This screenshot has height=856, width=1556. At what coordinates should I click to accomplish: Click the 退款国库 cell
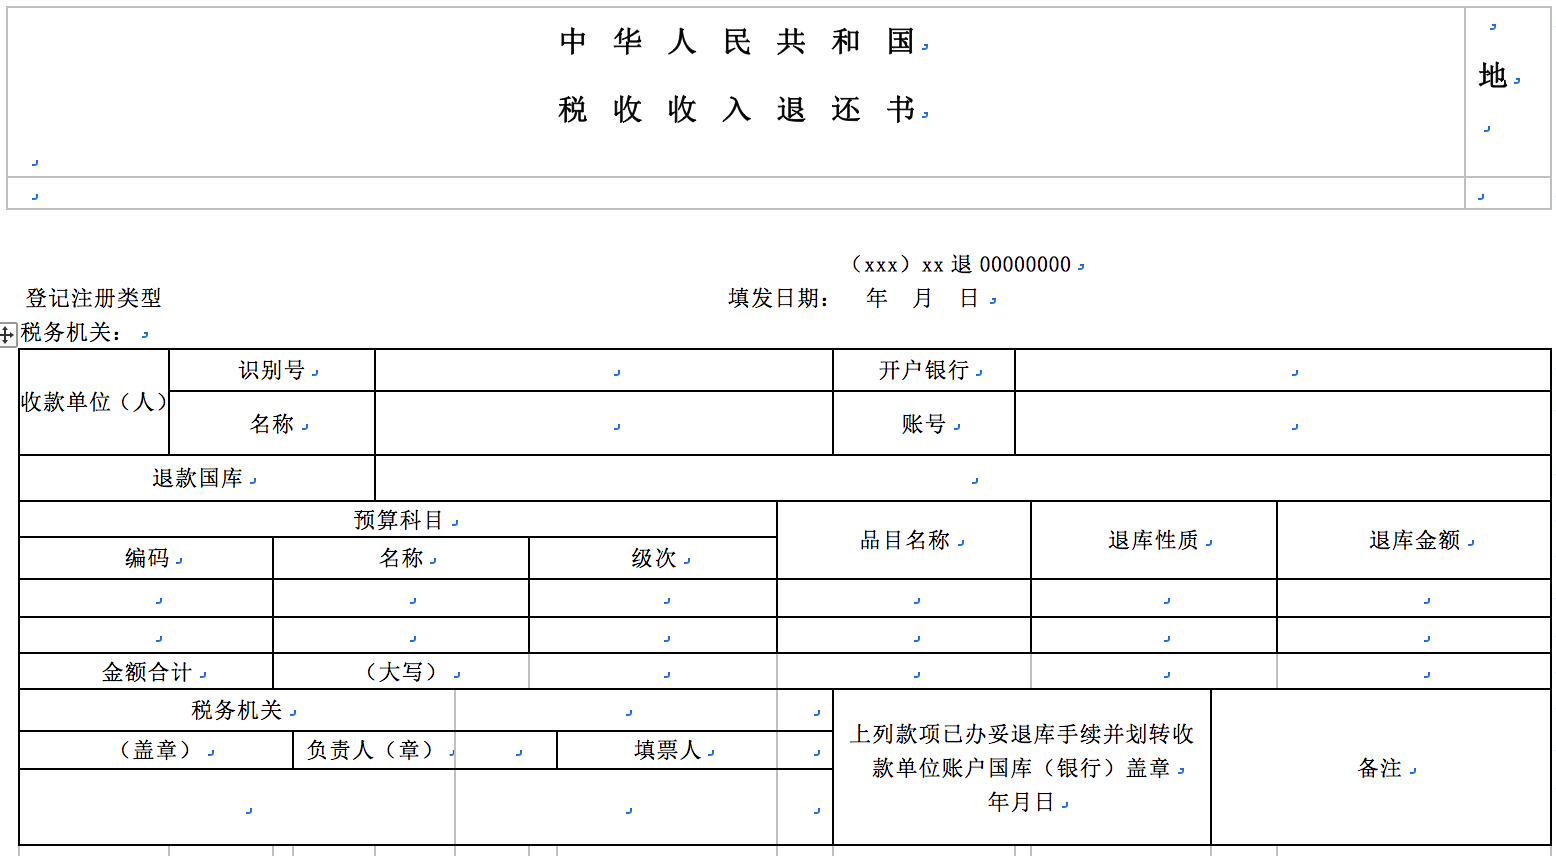coord(197,478)
